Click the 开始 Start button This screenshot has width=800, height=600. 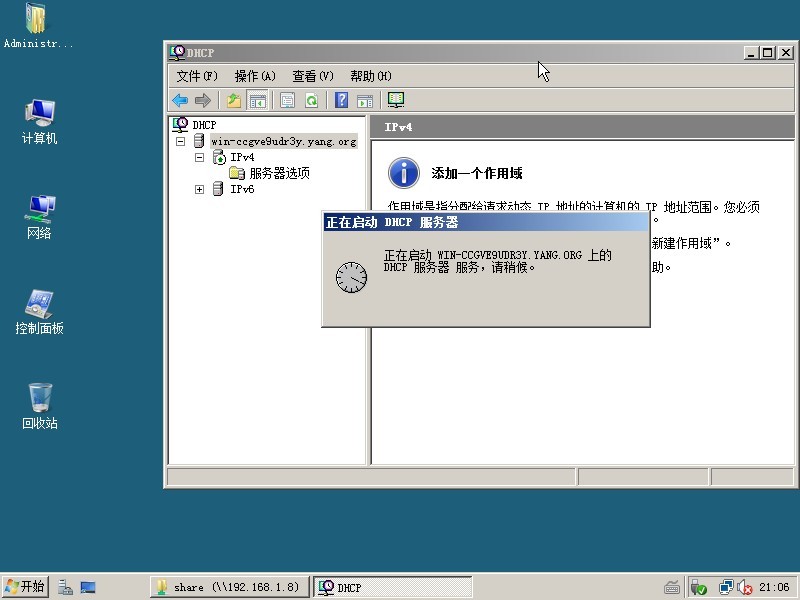(25, 587)
